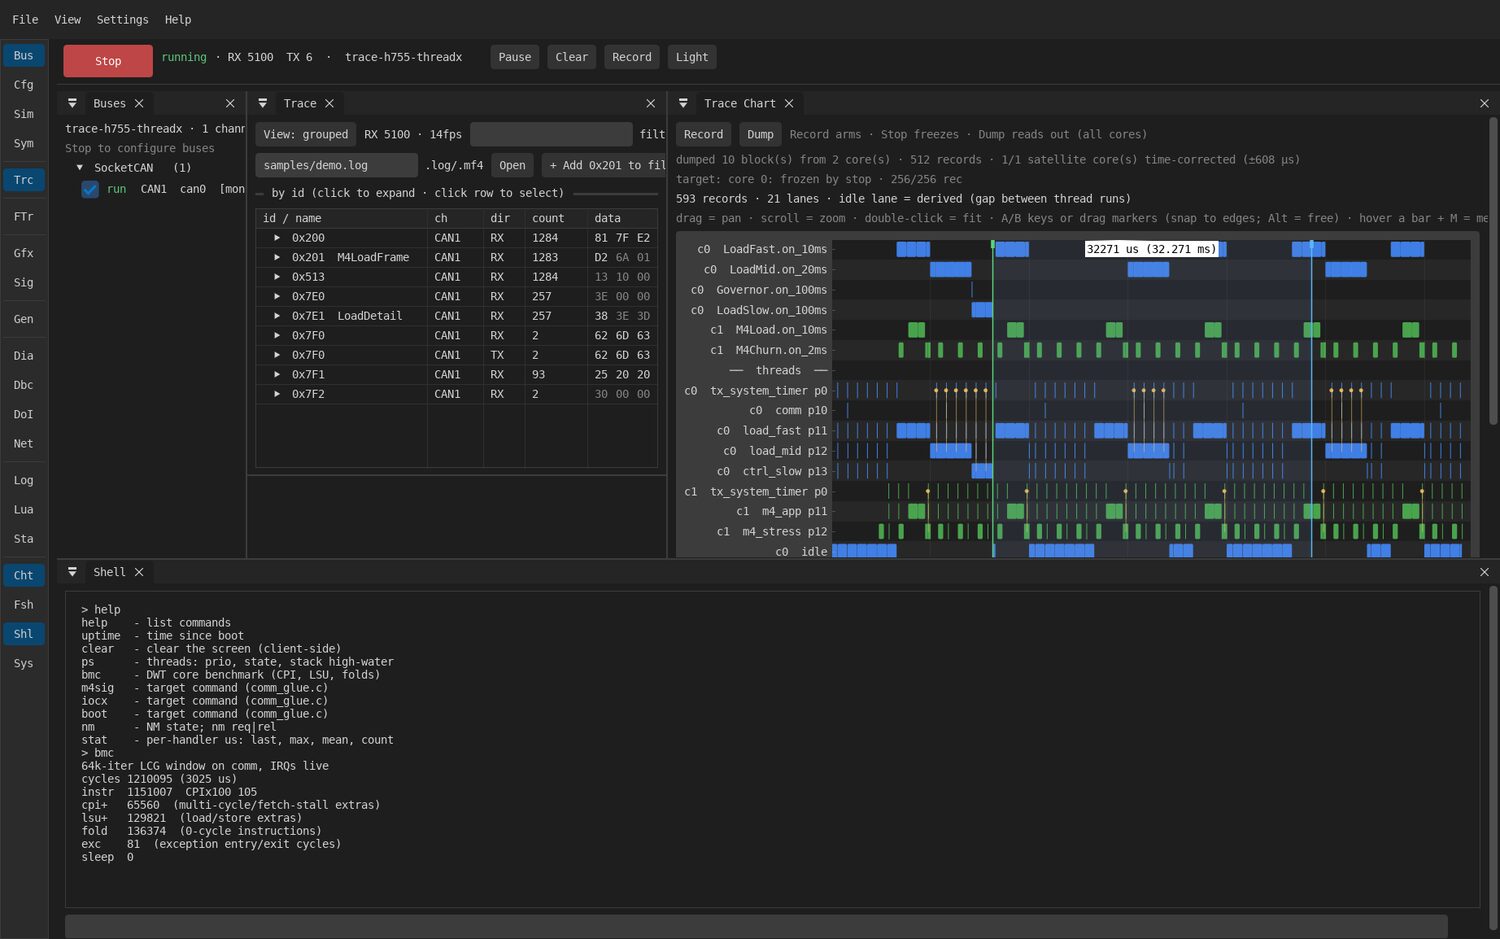The width and height of the screenshot is (1500, 939).
Task: Switch to Light theme button
Action: coord(692,57)
